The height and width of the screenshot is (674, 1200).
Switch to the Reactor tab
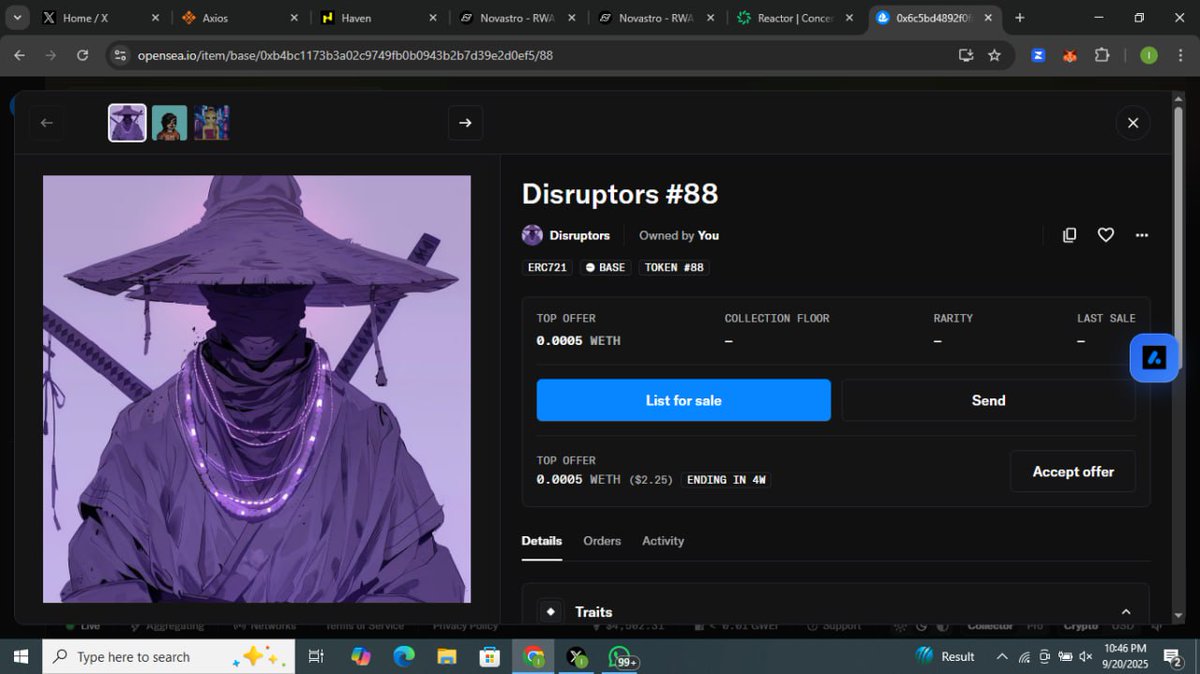tap(795, 18)
